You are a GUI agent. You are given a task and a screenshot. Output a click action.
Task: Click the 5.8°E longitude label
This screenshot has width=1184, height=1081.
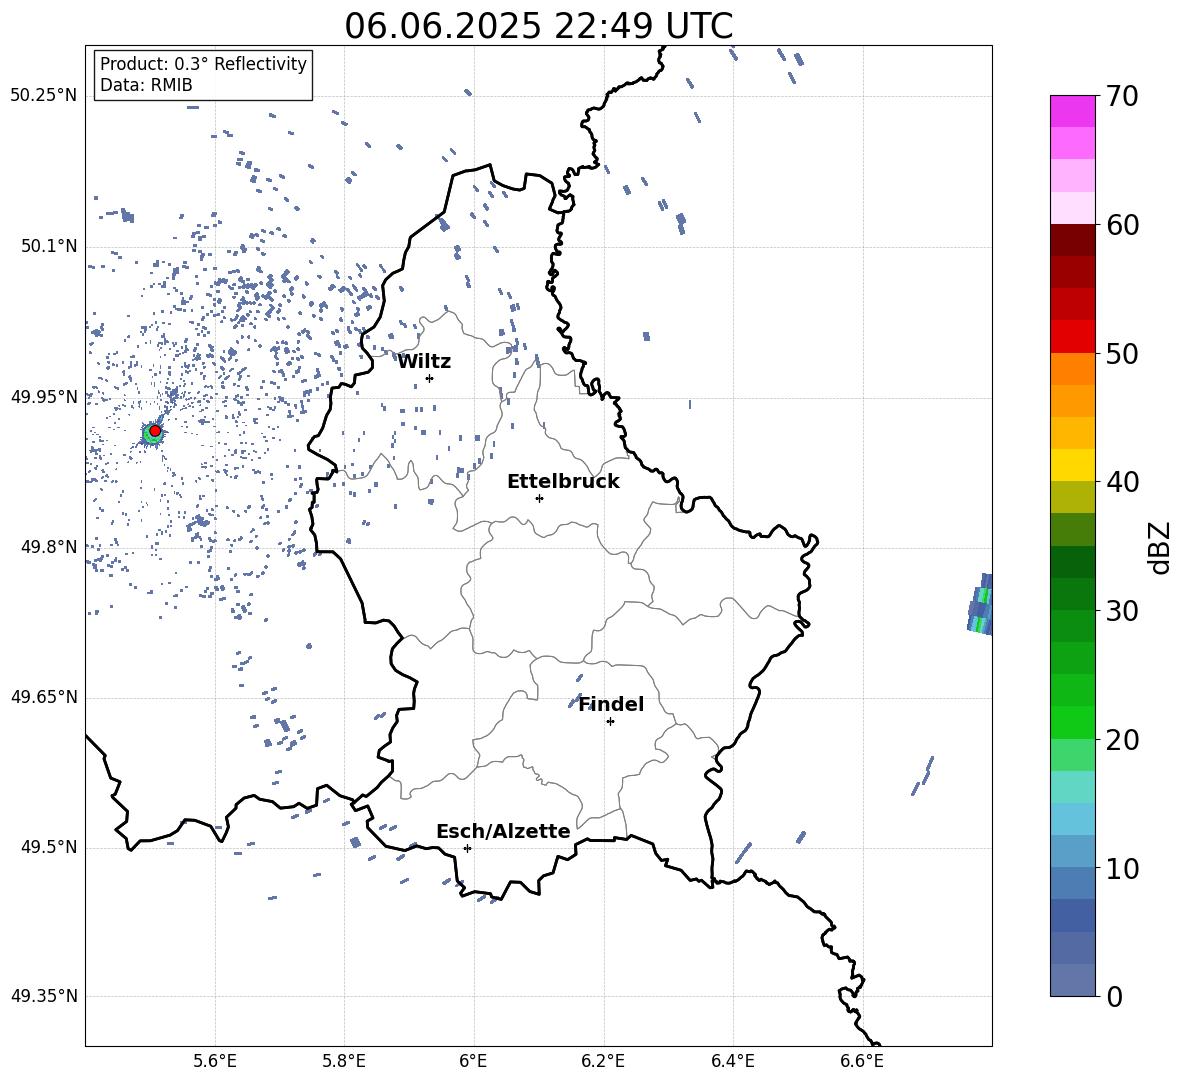344,1061
